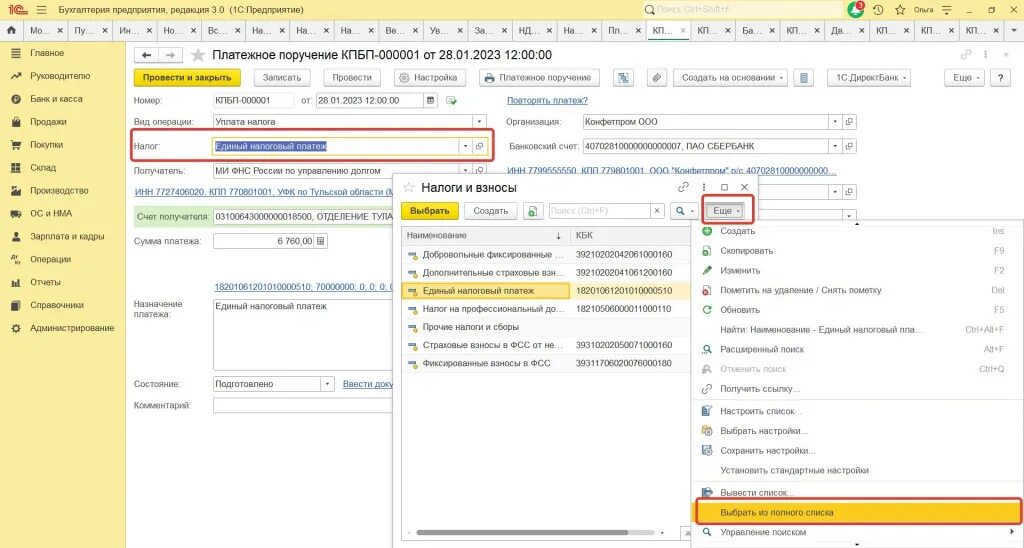Choose Пометить на удаление / Снять пометку

point(857,290)
